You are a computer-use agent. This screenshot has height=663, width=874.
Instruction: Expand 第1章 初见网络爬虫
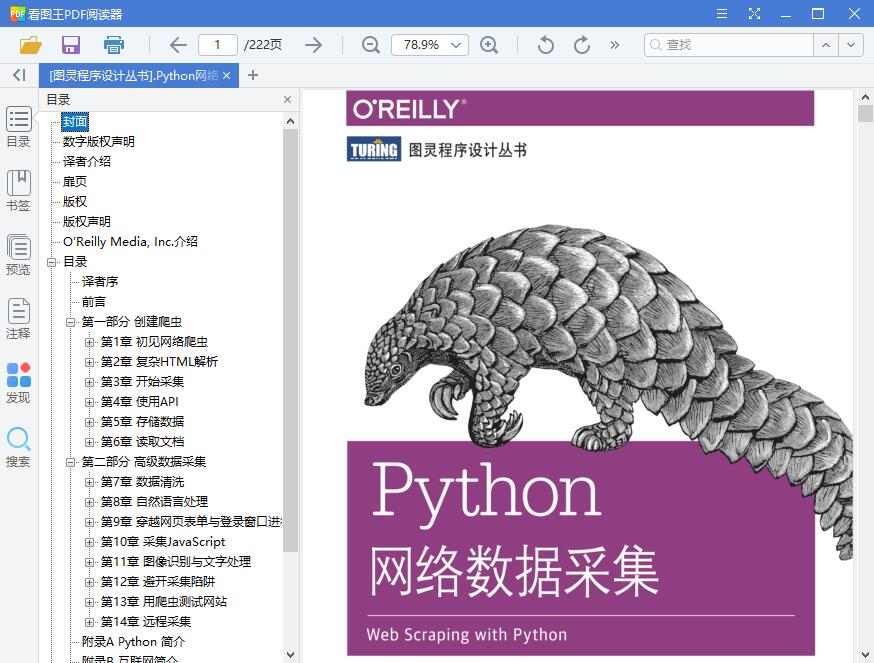89,342
